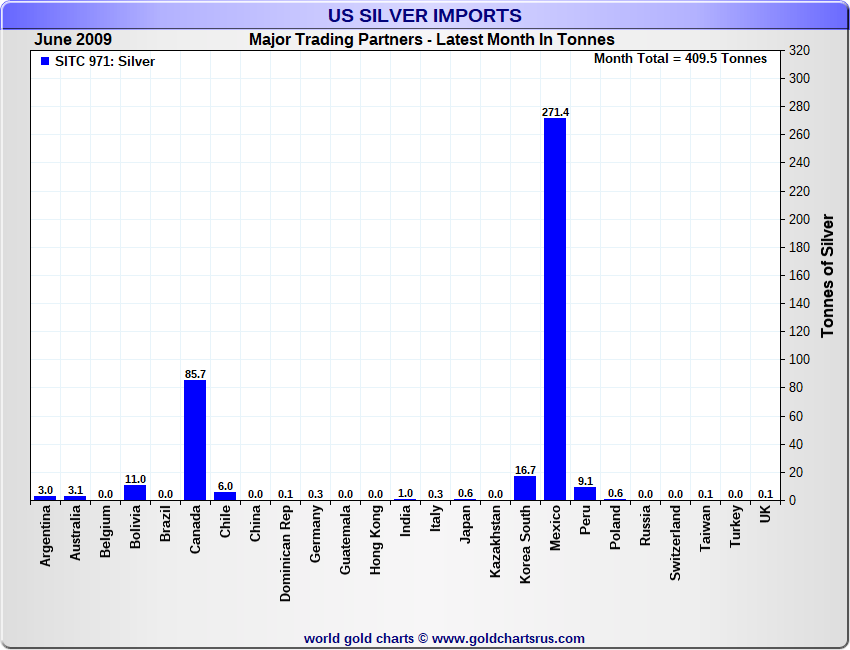This screenshot has height=650, width=850.
Task: Open the www.goldchartsrus.com footer link
Action: pos(508,638)
